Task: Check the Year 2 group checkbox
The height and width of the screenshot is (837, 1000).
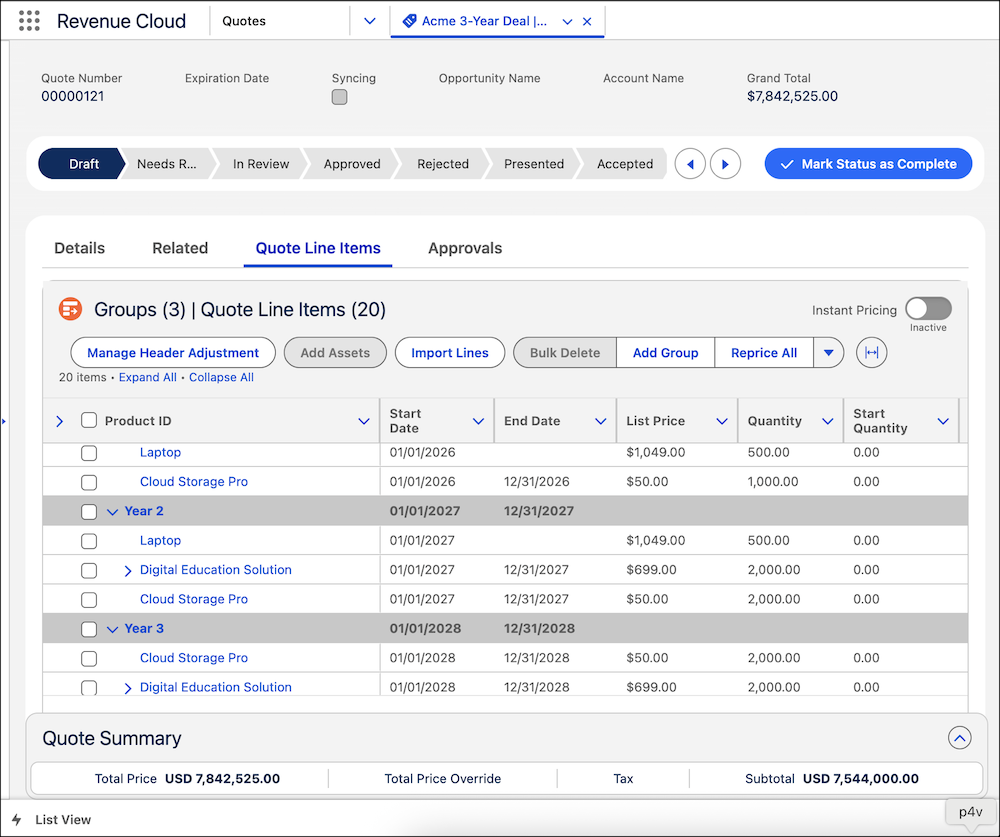Action: pos(89,512)
